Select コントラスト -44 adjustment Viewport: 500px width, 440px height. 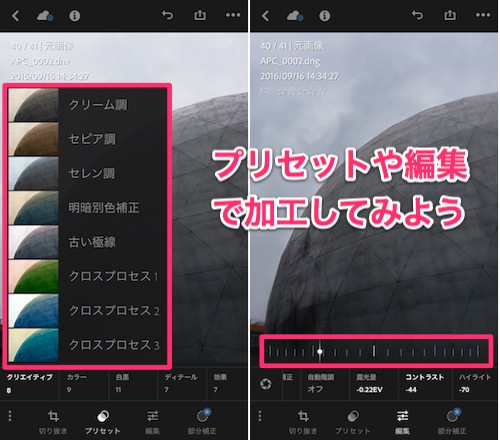425,383
